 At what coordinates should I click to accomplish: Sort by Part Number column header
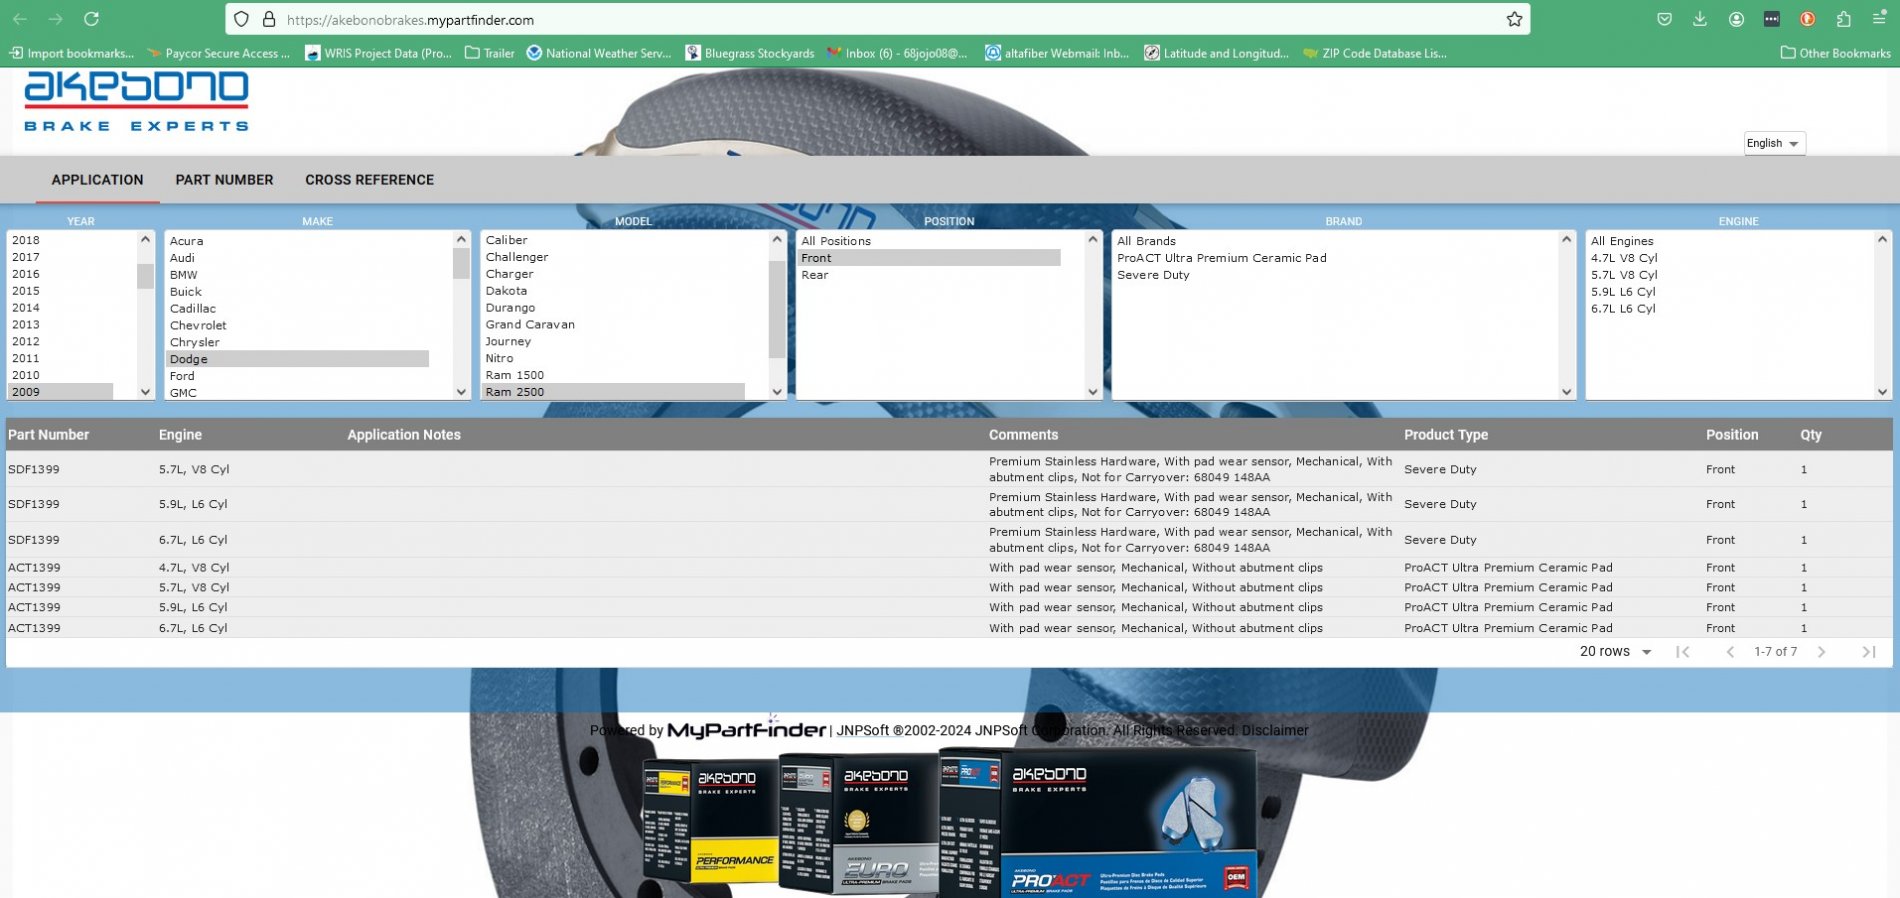coord(48,435)
